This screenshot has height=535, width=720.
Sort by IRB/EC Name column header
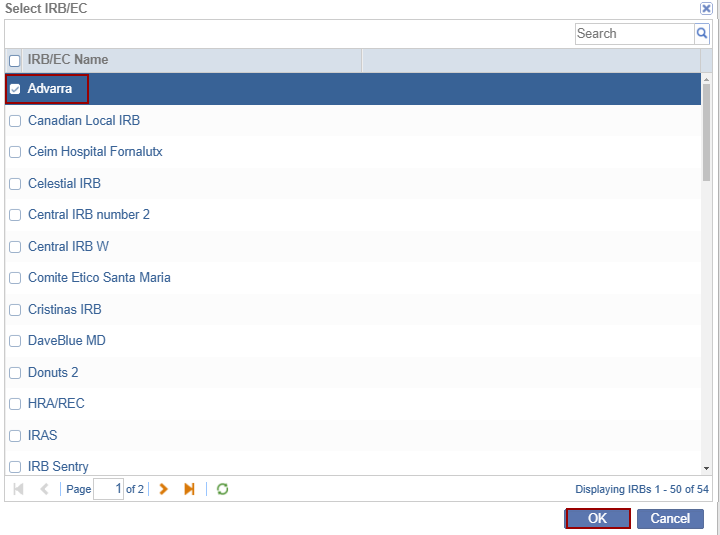point(68,60)
